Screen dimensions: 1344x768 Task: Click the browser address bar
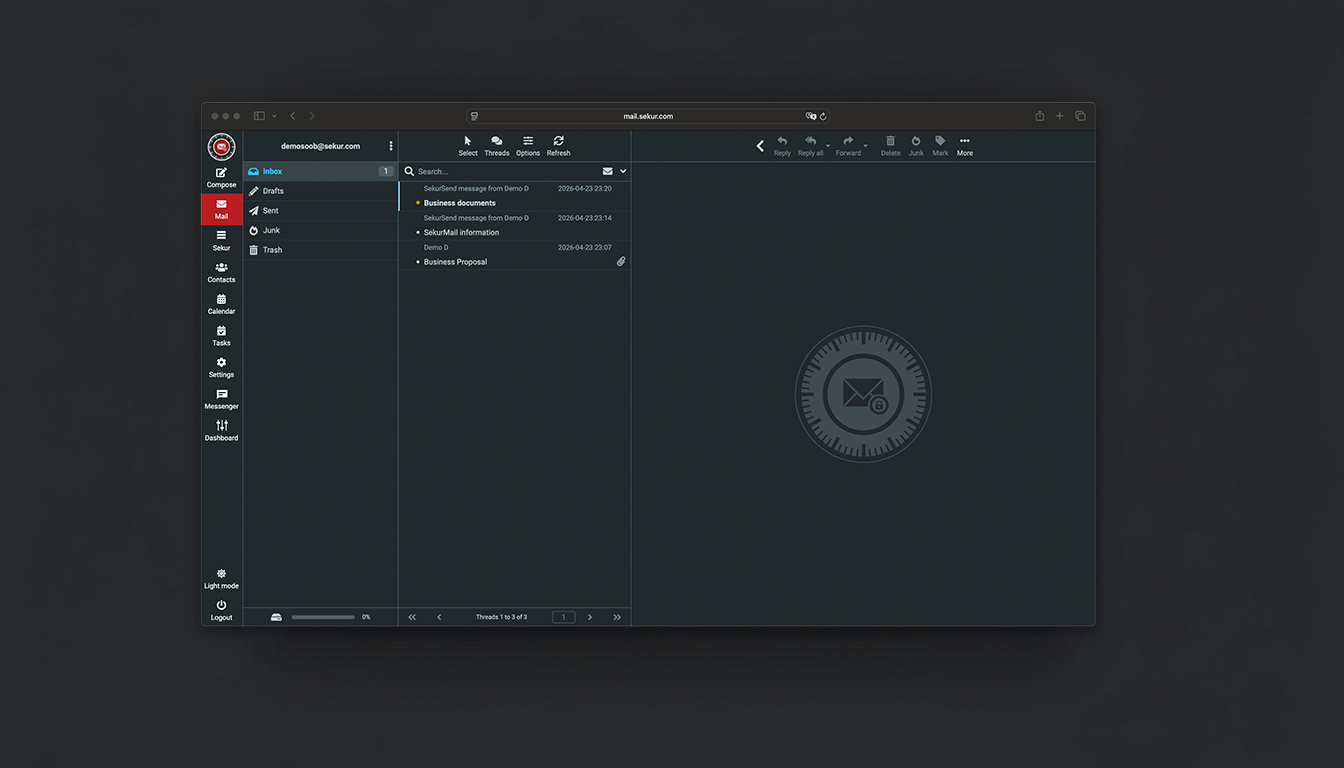648,116
